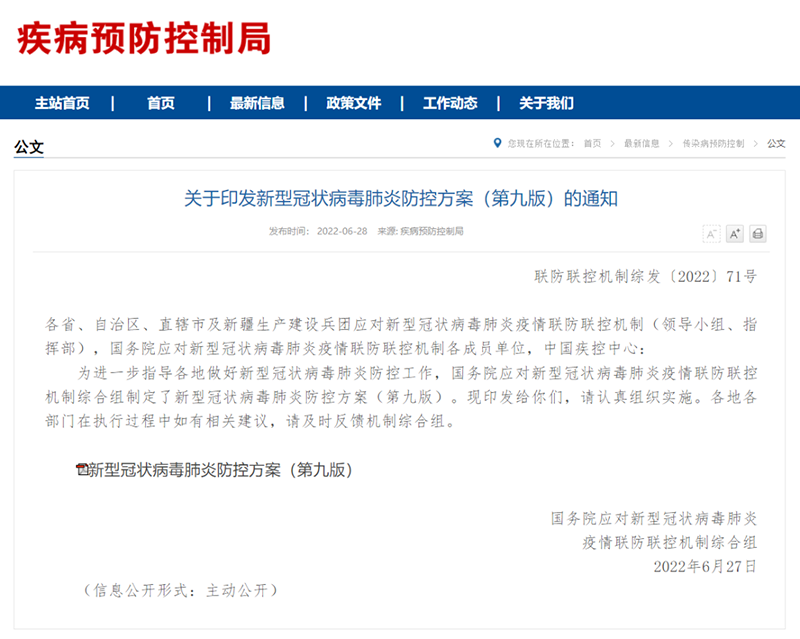
Task: Open the 工作动态 navigation item
Action: pyautogui.click(x=450, y=103)
